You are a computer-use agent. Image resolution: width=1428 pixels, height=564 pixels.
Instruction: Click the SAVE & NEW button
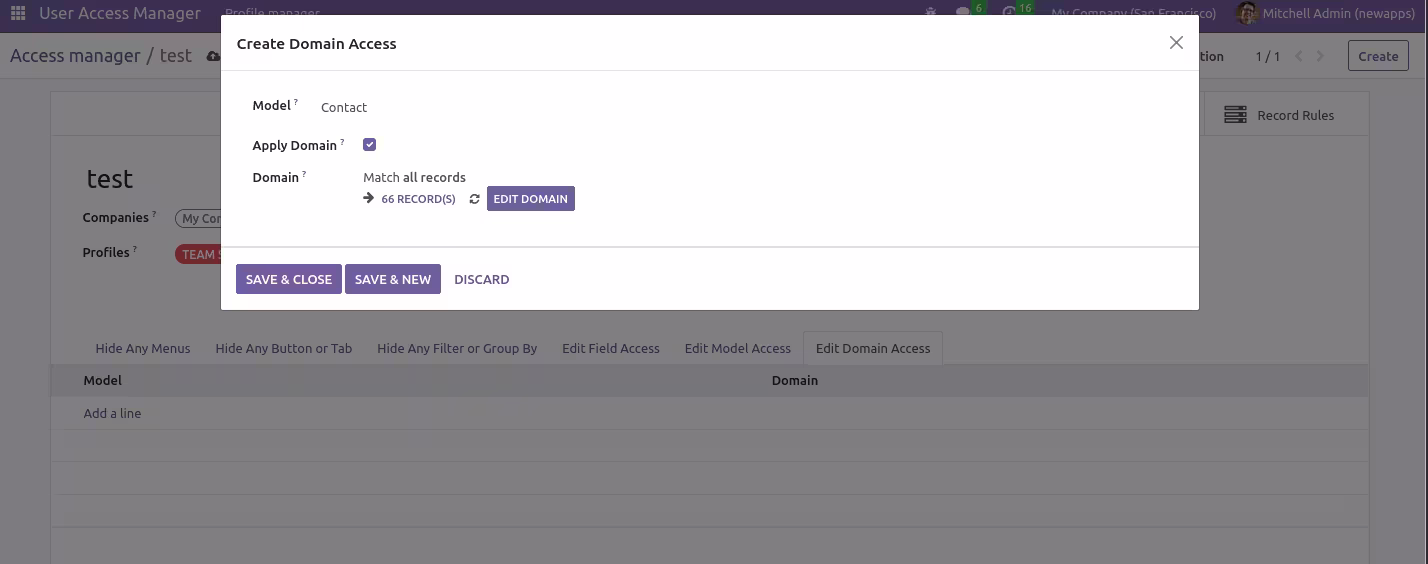click(x=393, y=279)
